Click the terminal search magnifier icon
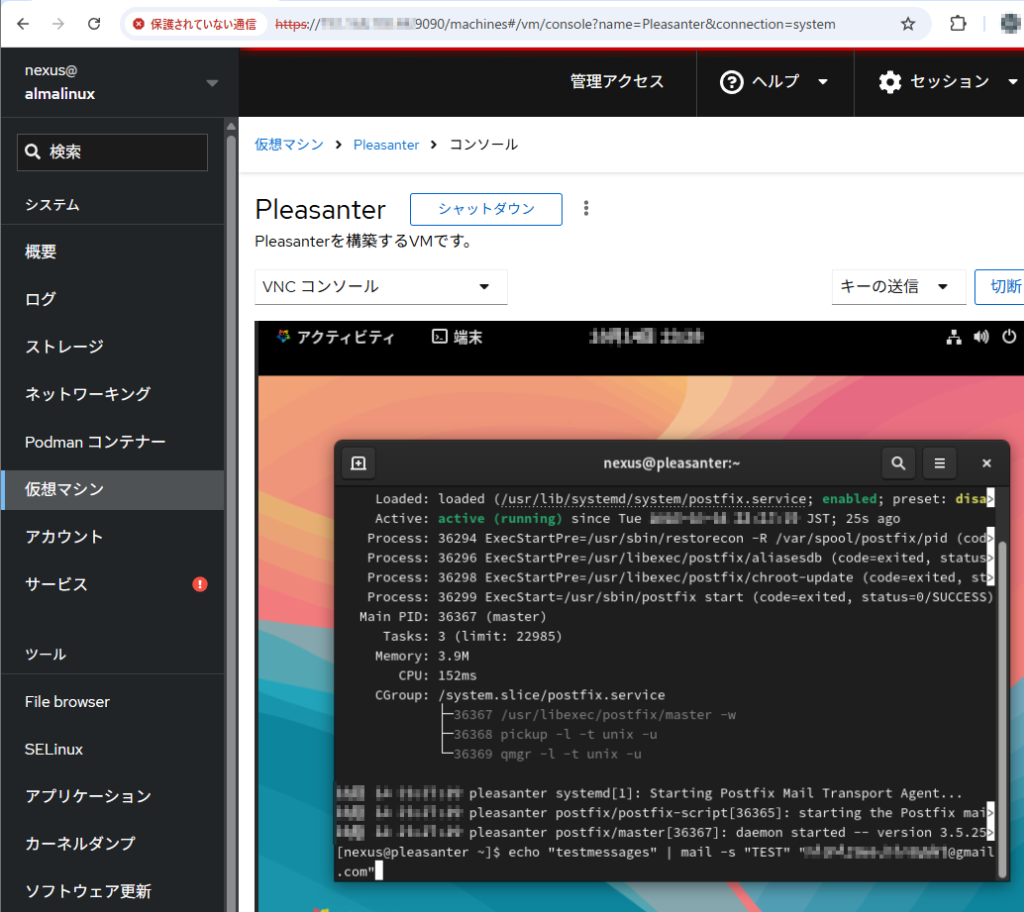This screenshot has height=912, width=1024. [x=898, y=463]
